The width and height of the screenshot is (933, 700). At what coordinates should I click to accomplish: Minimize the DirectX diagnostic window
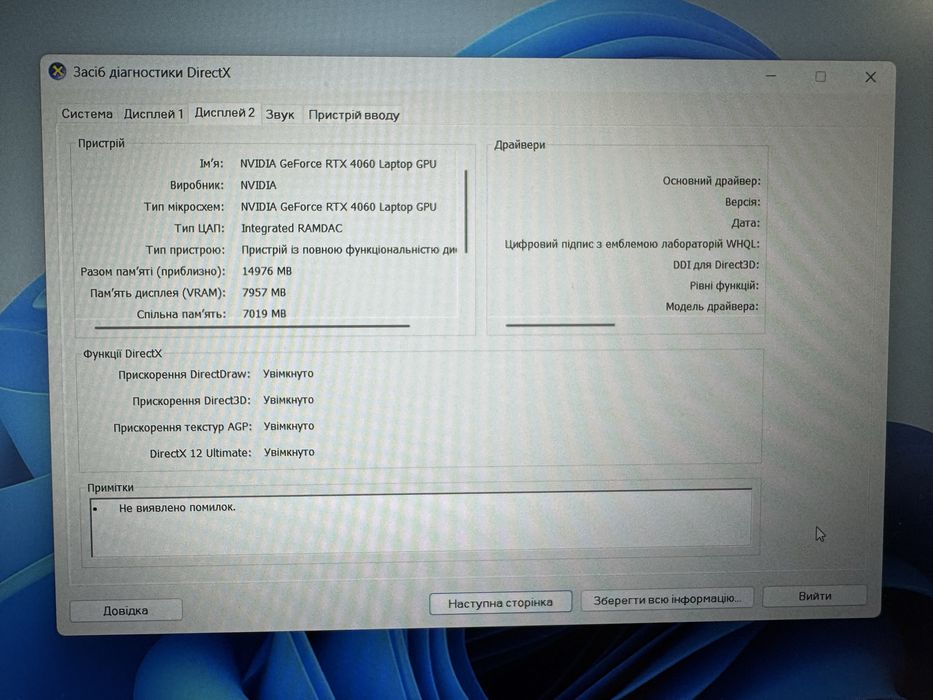tap(771, 76)
